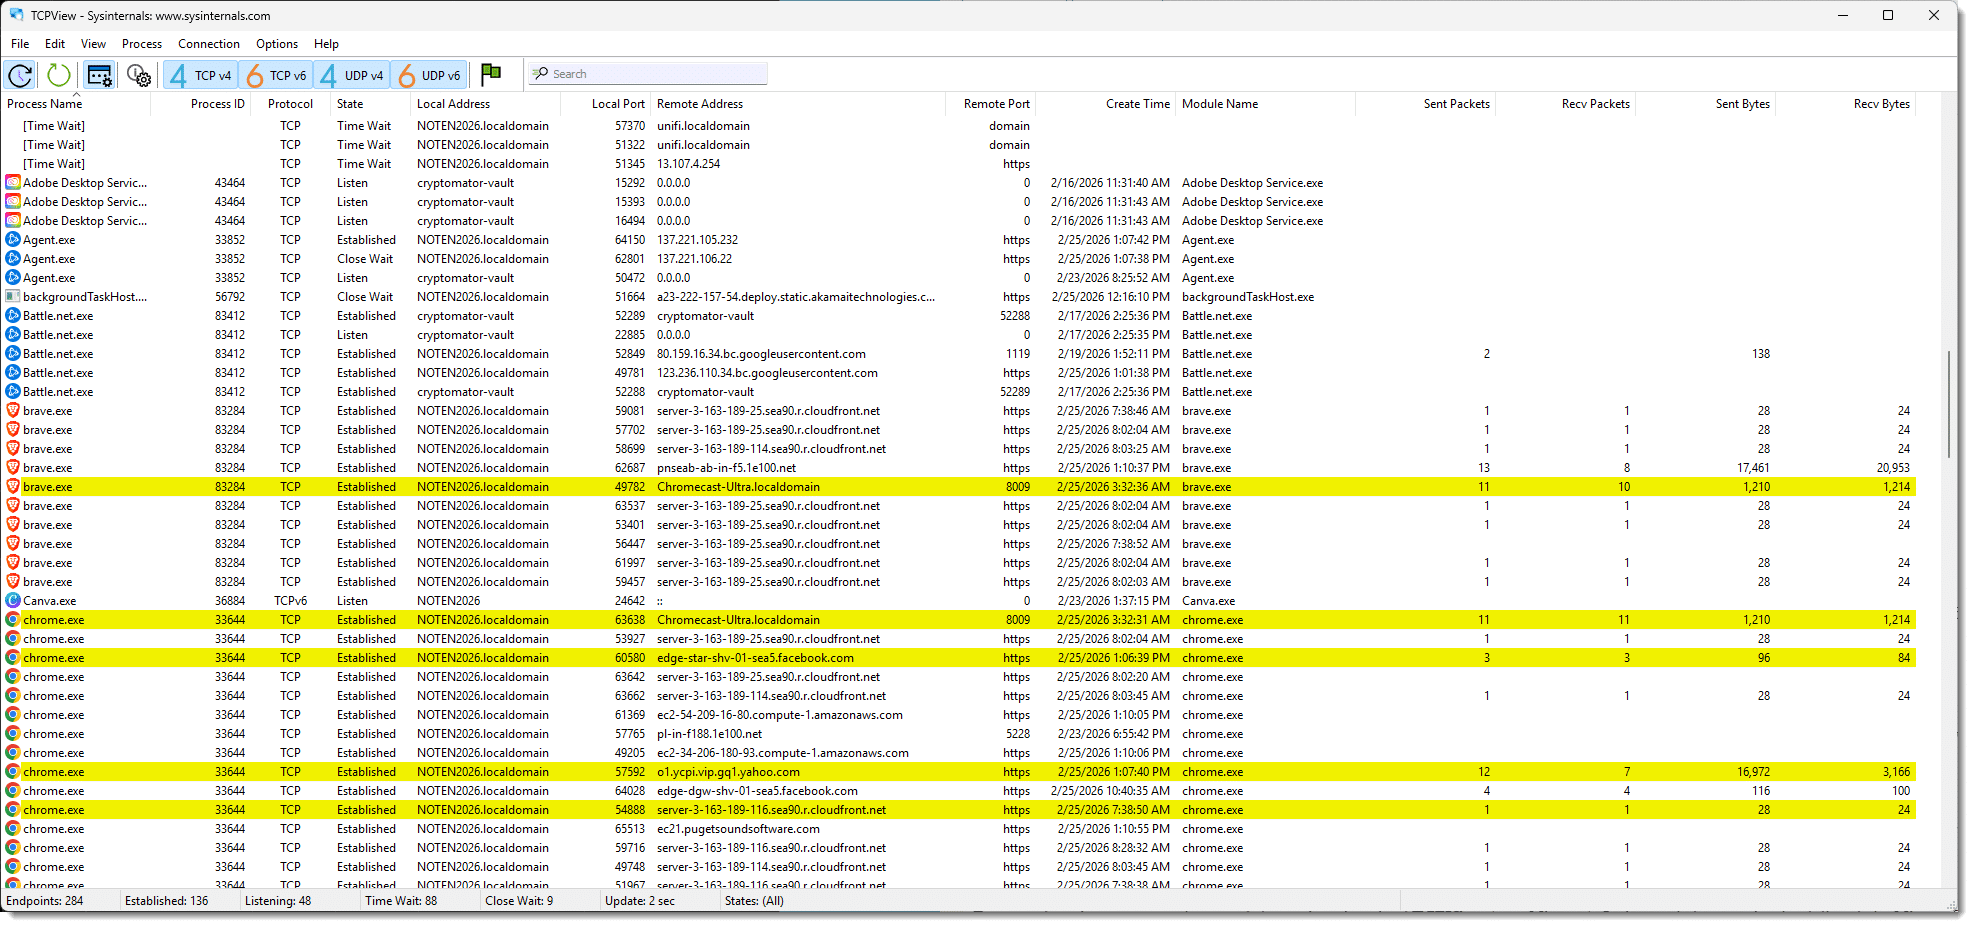The height and width of the screenshot is (927, 1973).
Task: Sort list by Sent Bytes header
Action: (x=1742, y=104)
